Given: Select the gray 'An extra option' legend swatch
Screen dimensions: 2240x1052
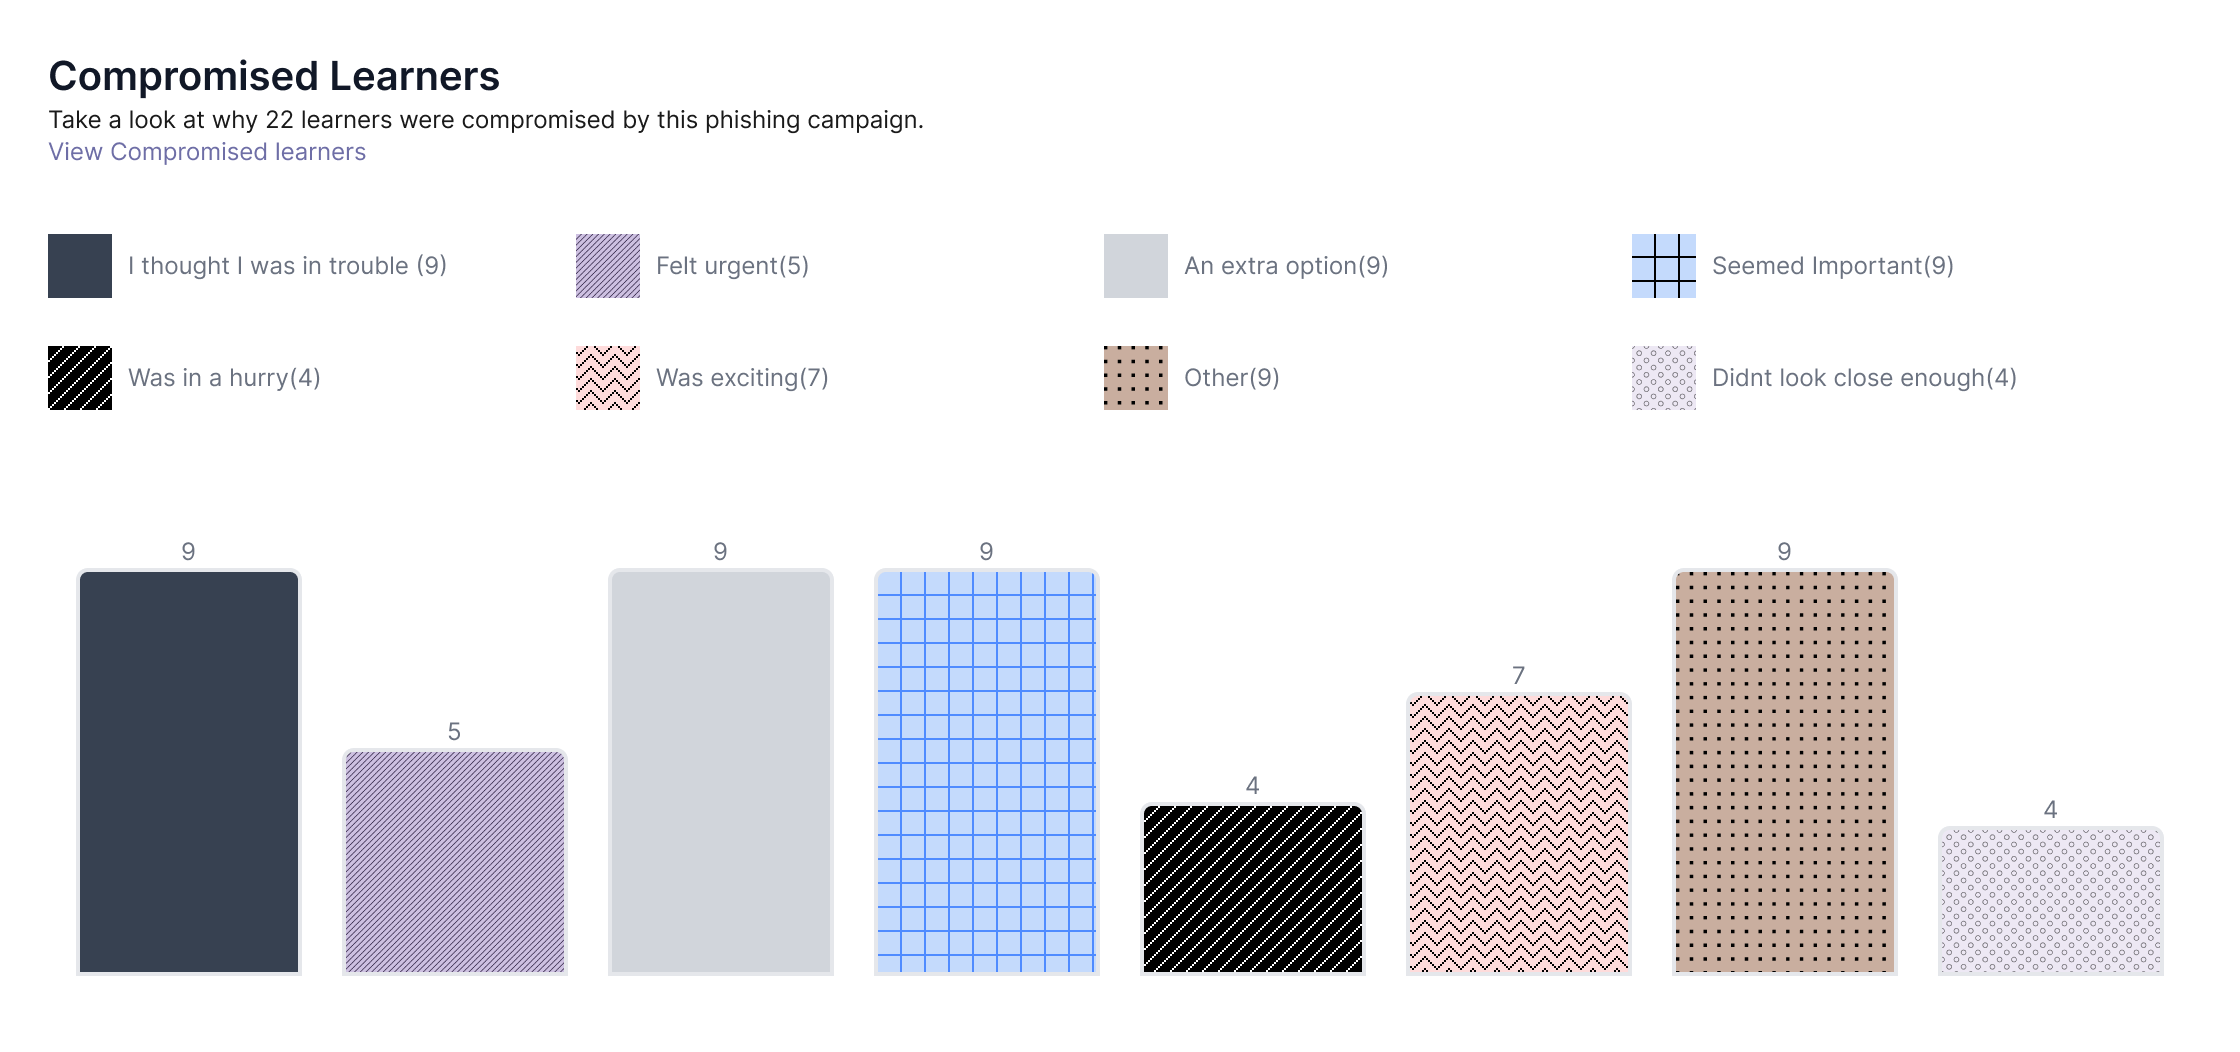Looking at the screenshot, I should (1136, 266).
